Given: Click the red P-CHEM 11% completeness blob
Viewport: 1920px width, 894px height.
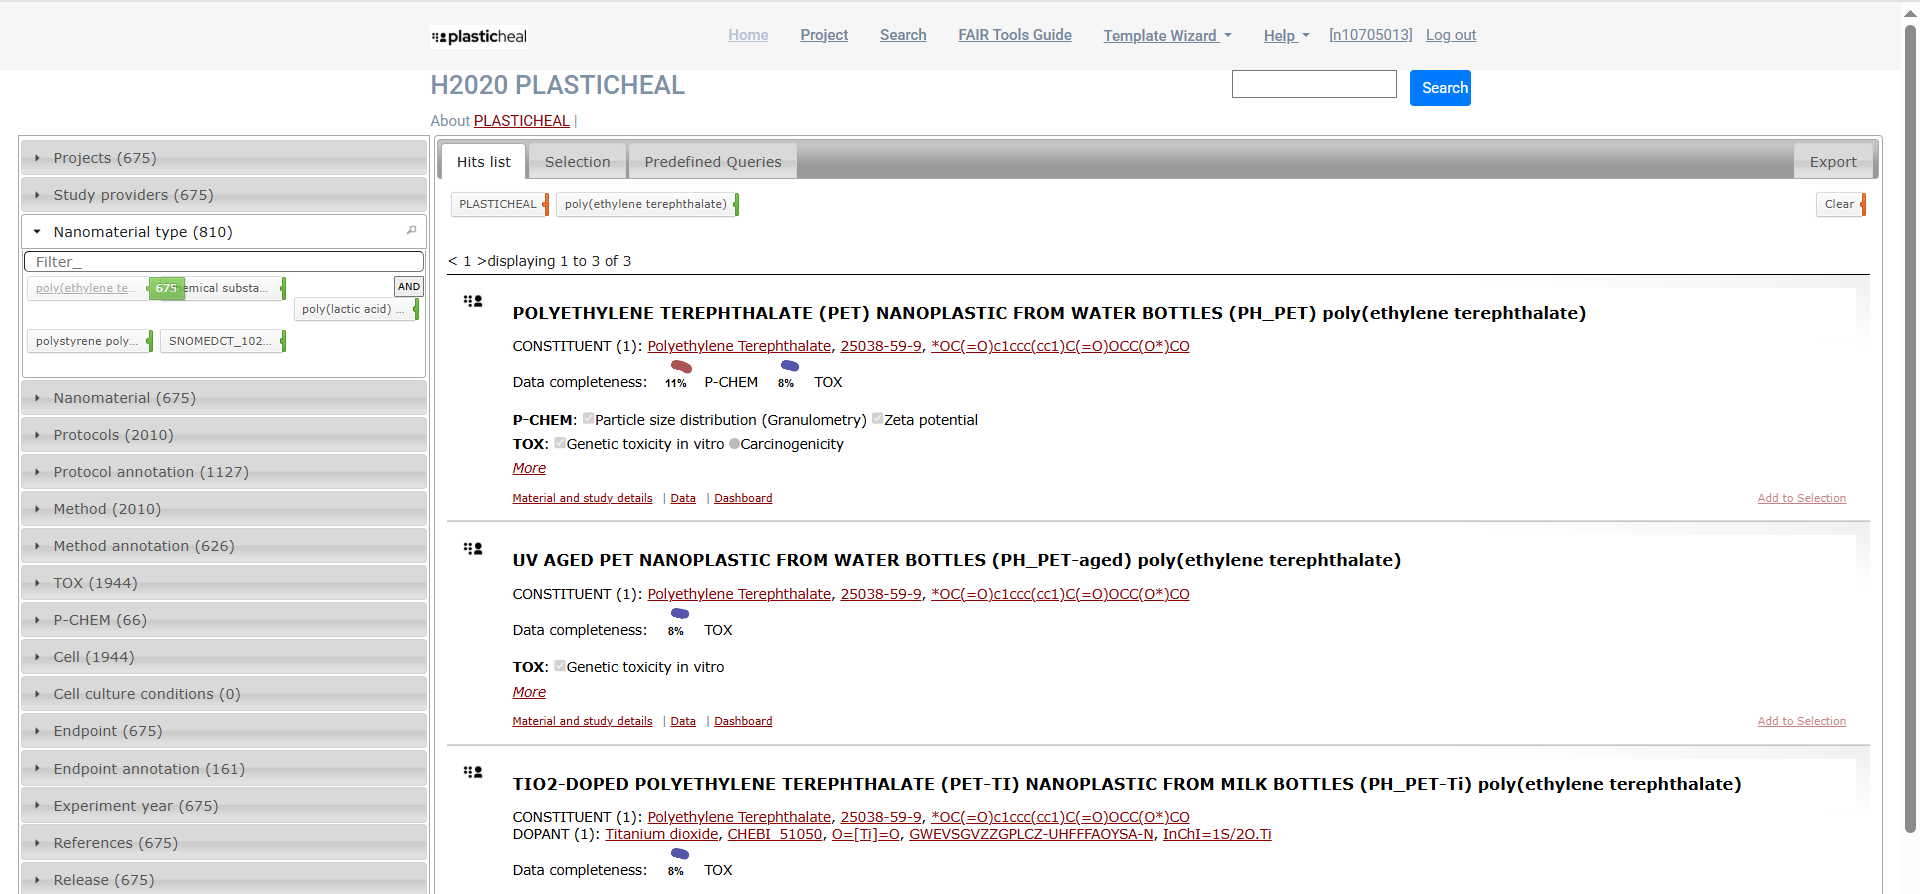Looking at the screenshot, I should coord(681,367).
